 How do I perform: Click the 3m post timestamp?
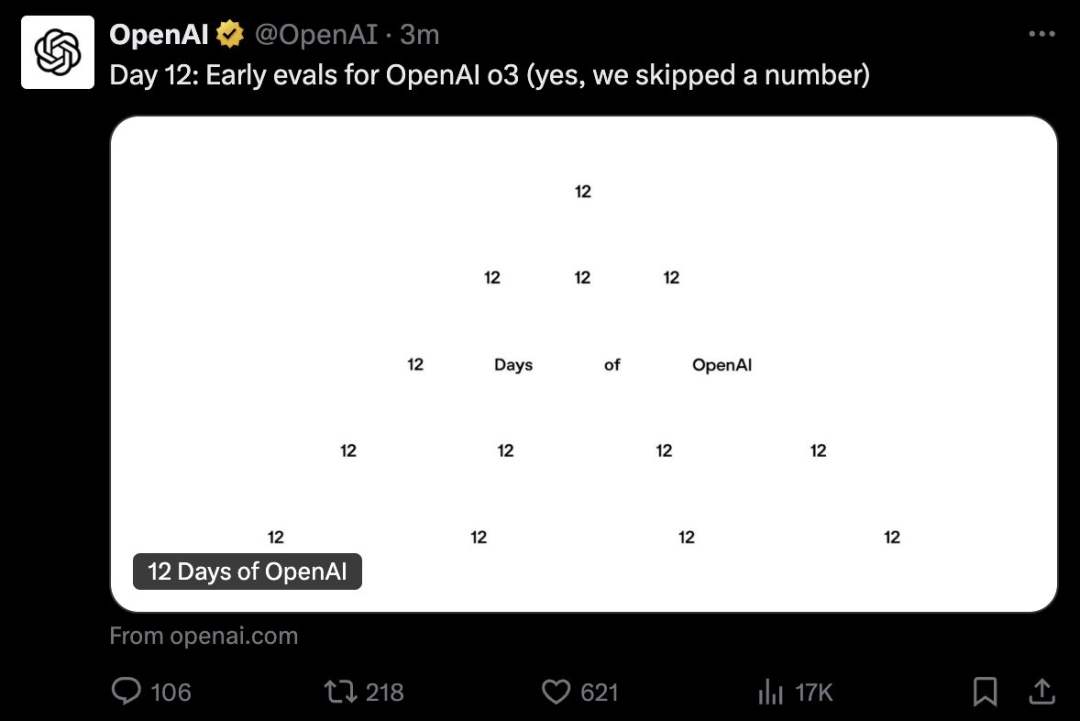coord(420,35)
